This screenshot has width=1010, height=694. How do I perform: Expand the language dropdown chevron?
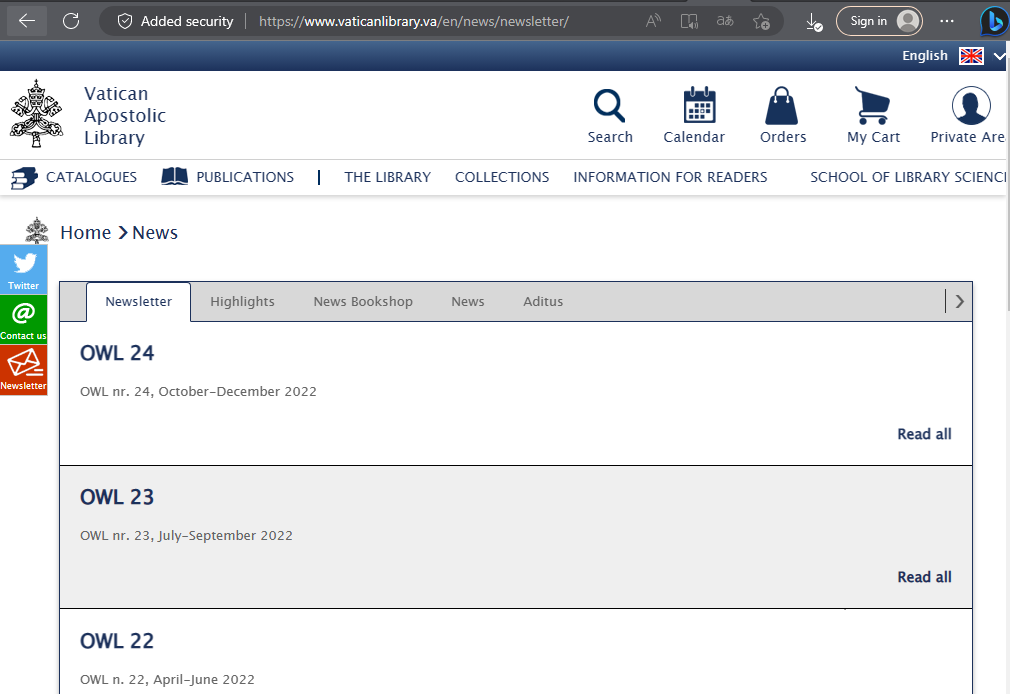(1000, 57)
